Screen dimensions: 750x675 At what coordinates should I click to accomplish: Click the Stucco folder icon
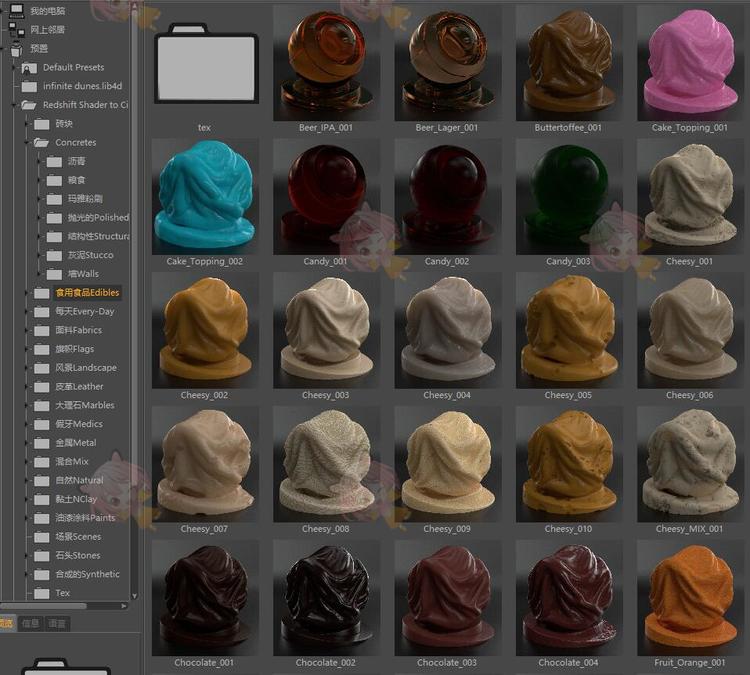tap(53, 255)
